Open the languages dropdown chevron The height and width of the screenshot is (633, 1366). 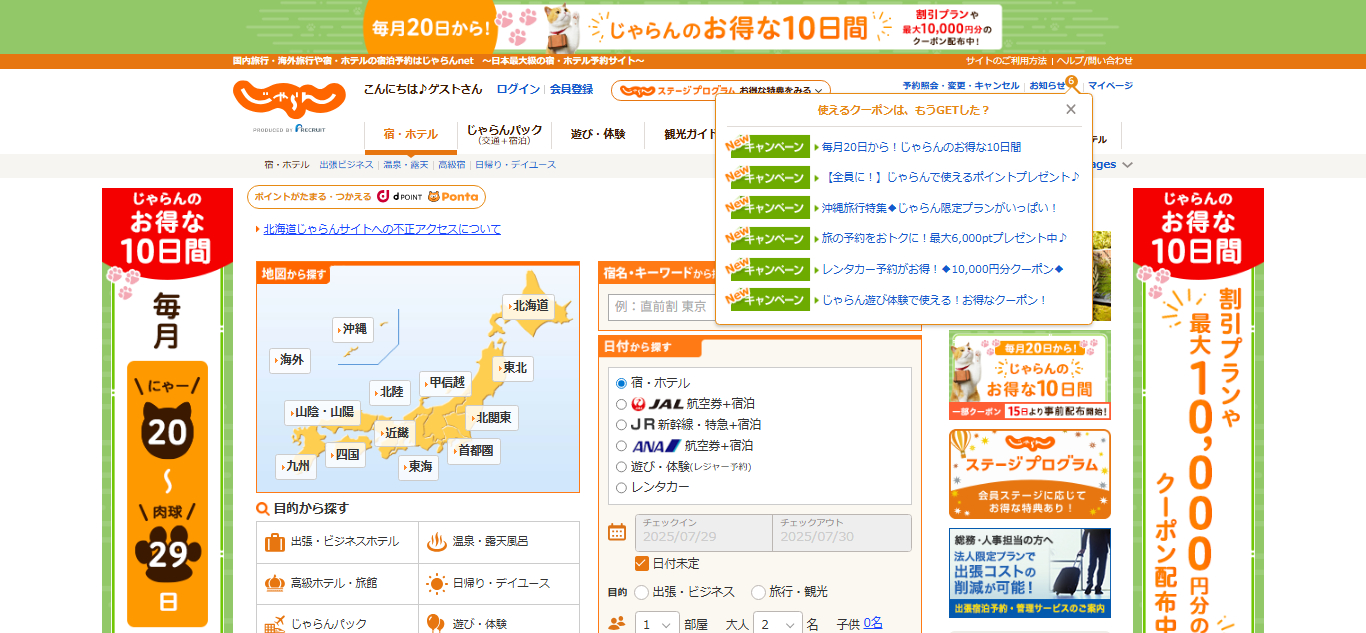click(x=1127, y=165)
